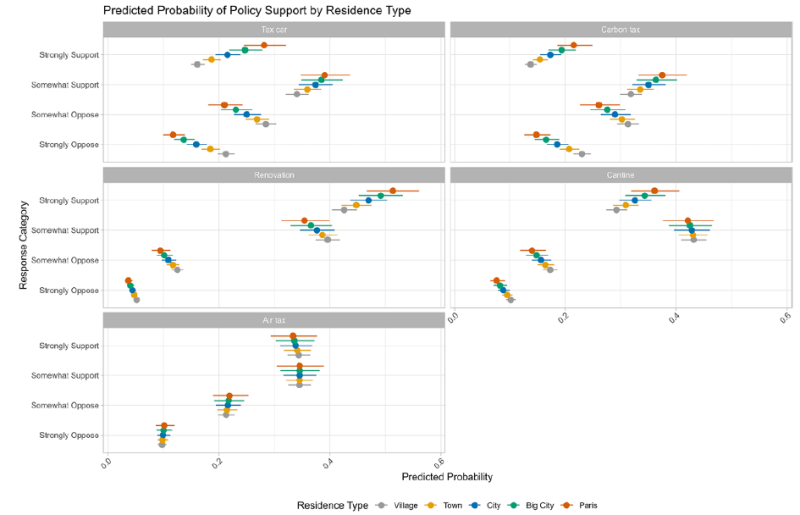This screenshot has width=800, height=515.
Task: Select the Big City legend marker
Action: (x=513, y=505)
